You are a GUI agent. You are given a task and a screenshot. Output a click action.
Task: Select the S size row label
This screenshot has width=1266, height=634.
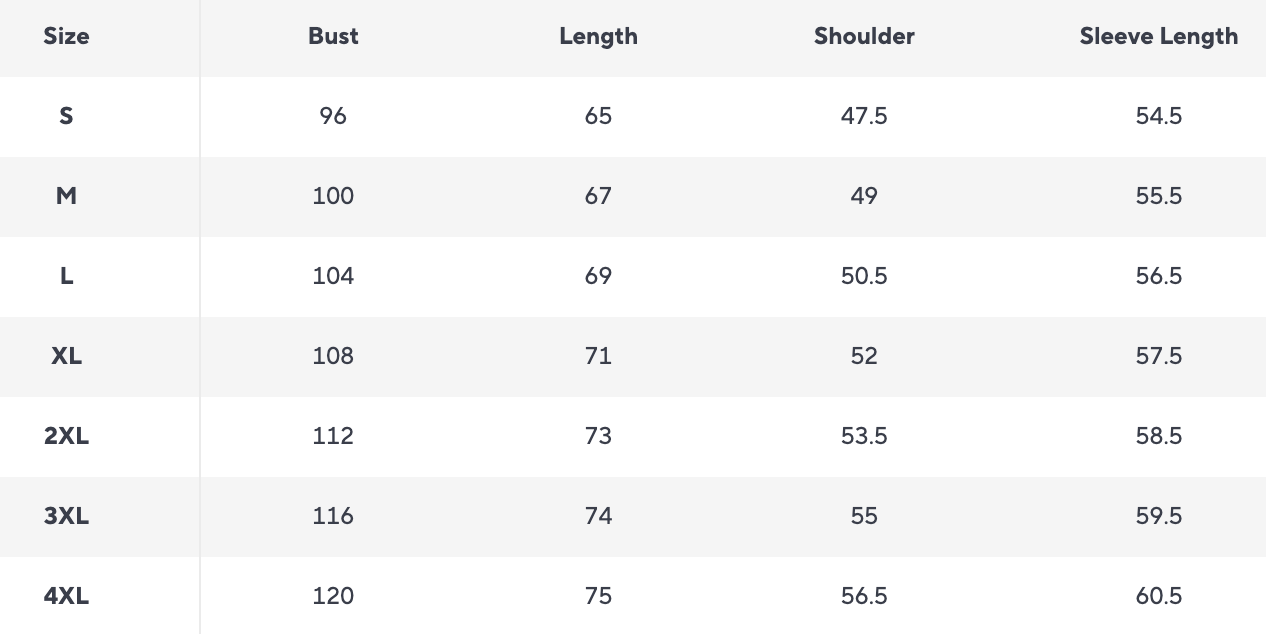66,116
